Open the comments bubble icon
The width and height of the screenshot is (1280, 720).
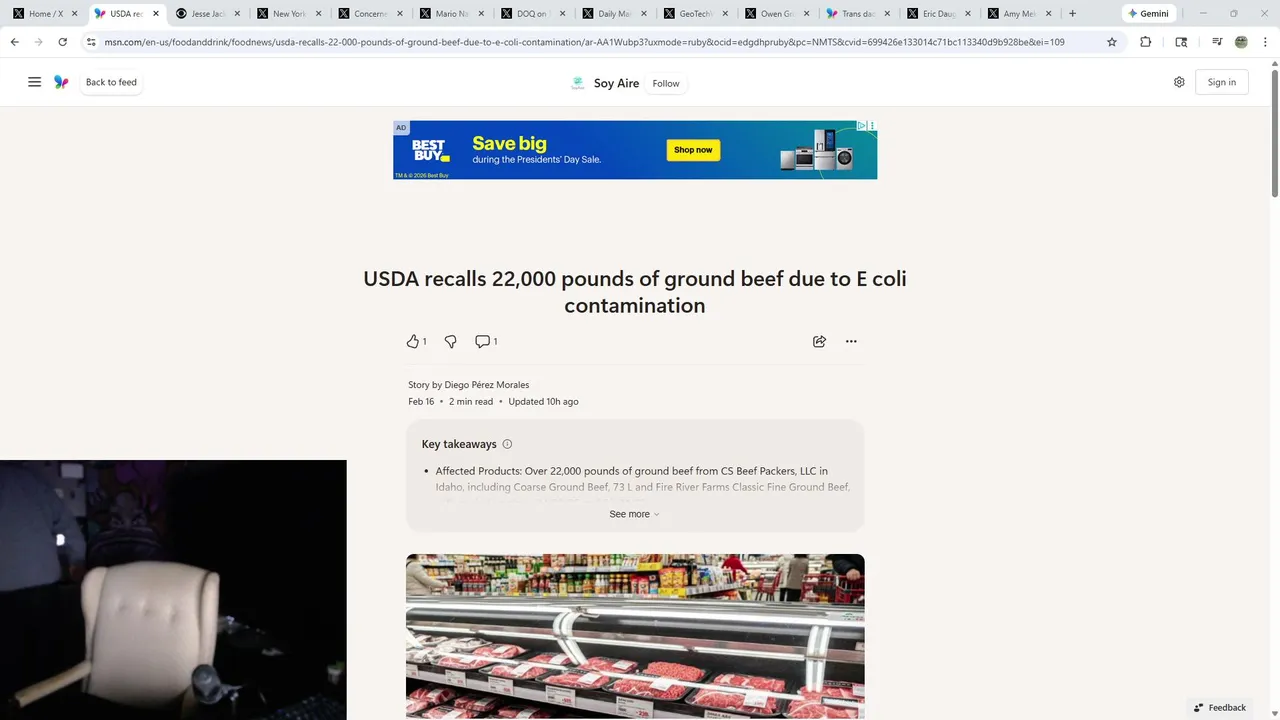pos(482,341)
